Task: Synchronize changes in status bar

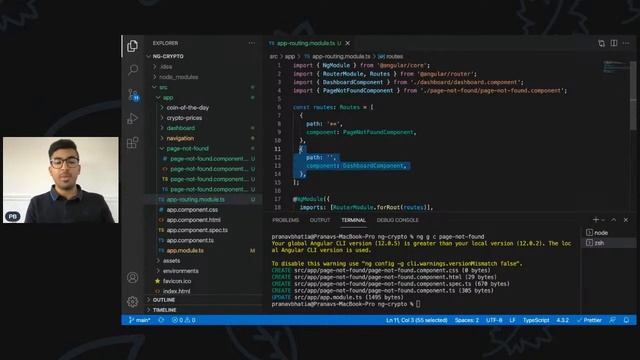Action: [x=161, y=320]
